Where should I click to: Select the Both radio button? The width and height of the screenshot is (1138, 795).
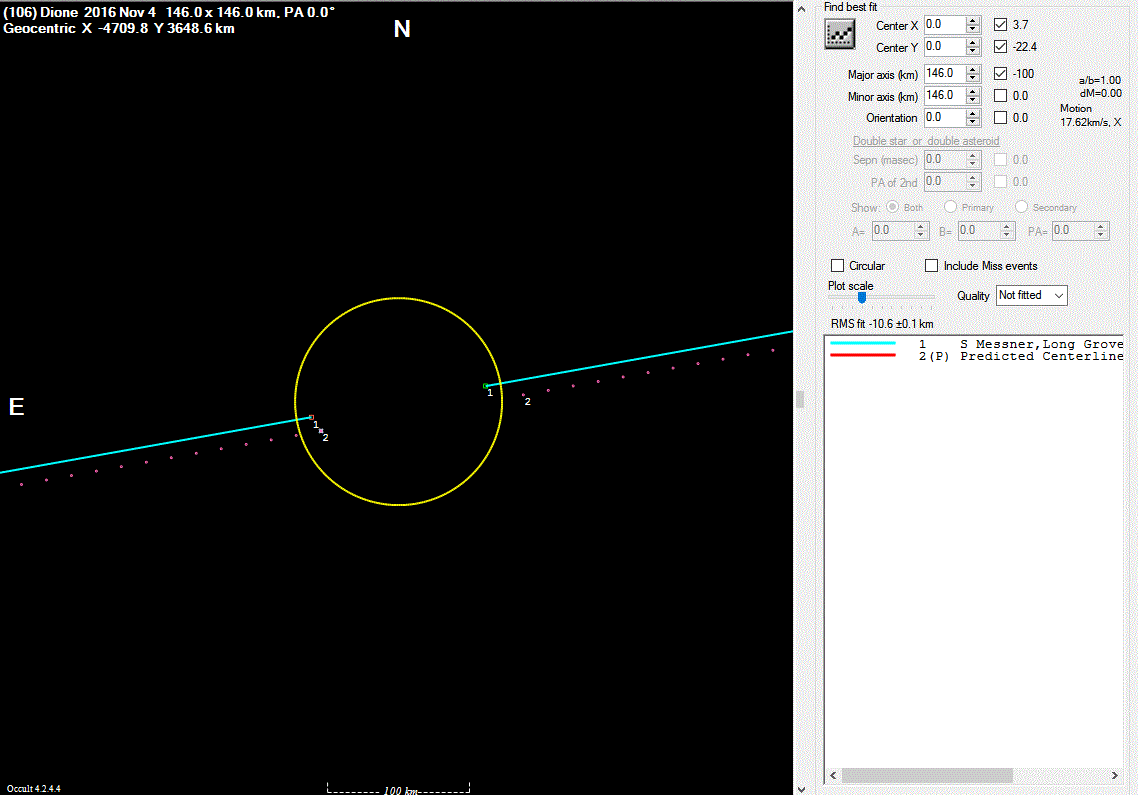coord(893,207)
